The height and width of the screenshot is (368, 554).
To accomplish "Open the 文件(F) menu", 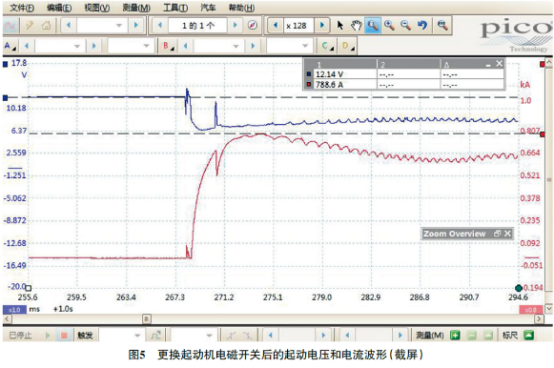I will (22, 8).
